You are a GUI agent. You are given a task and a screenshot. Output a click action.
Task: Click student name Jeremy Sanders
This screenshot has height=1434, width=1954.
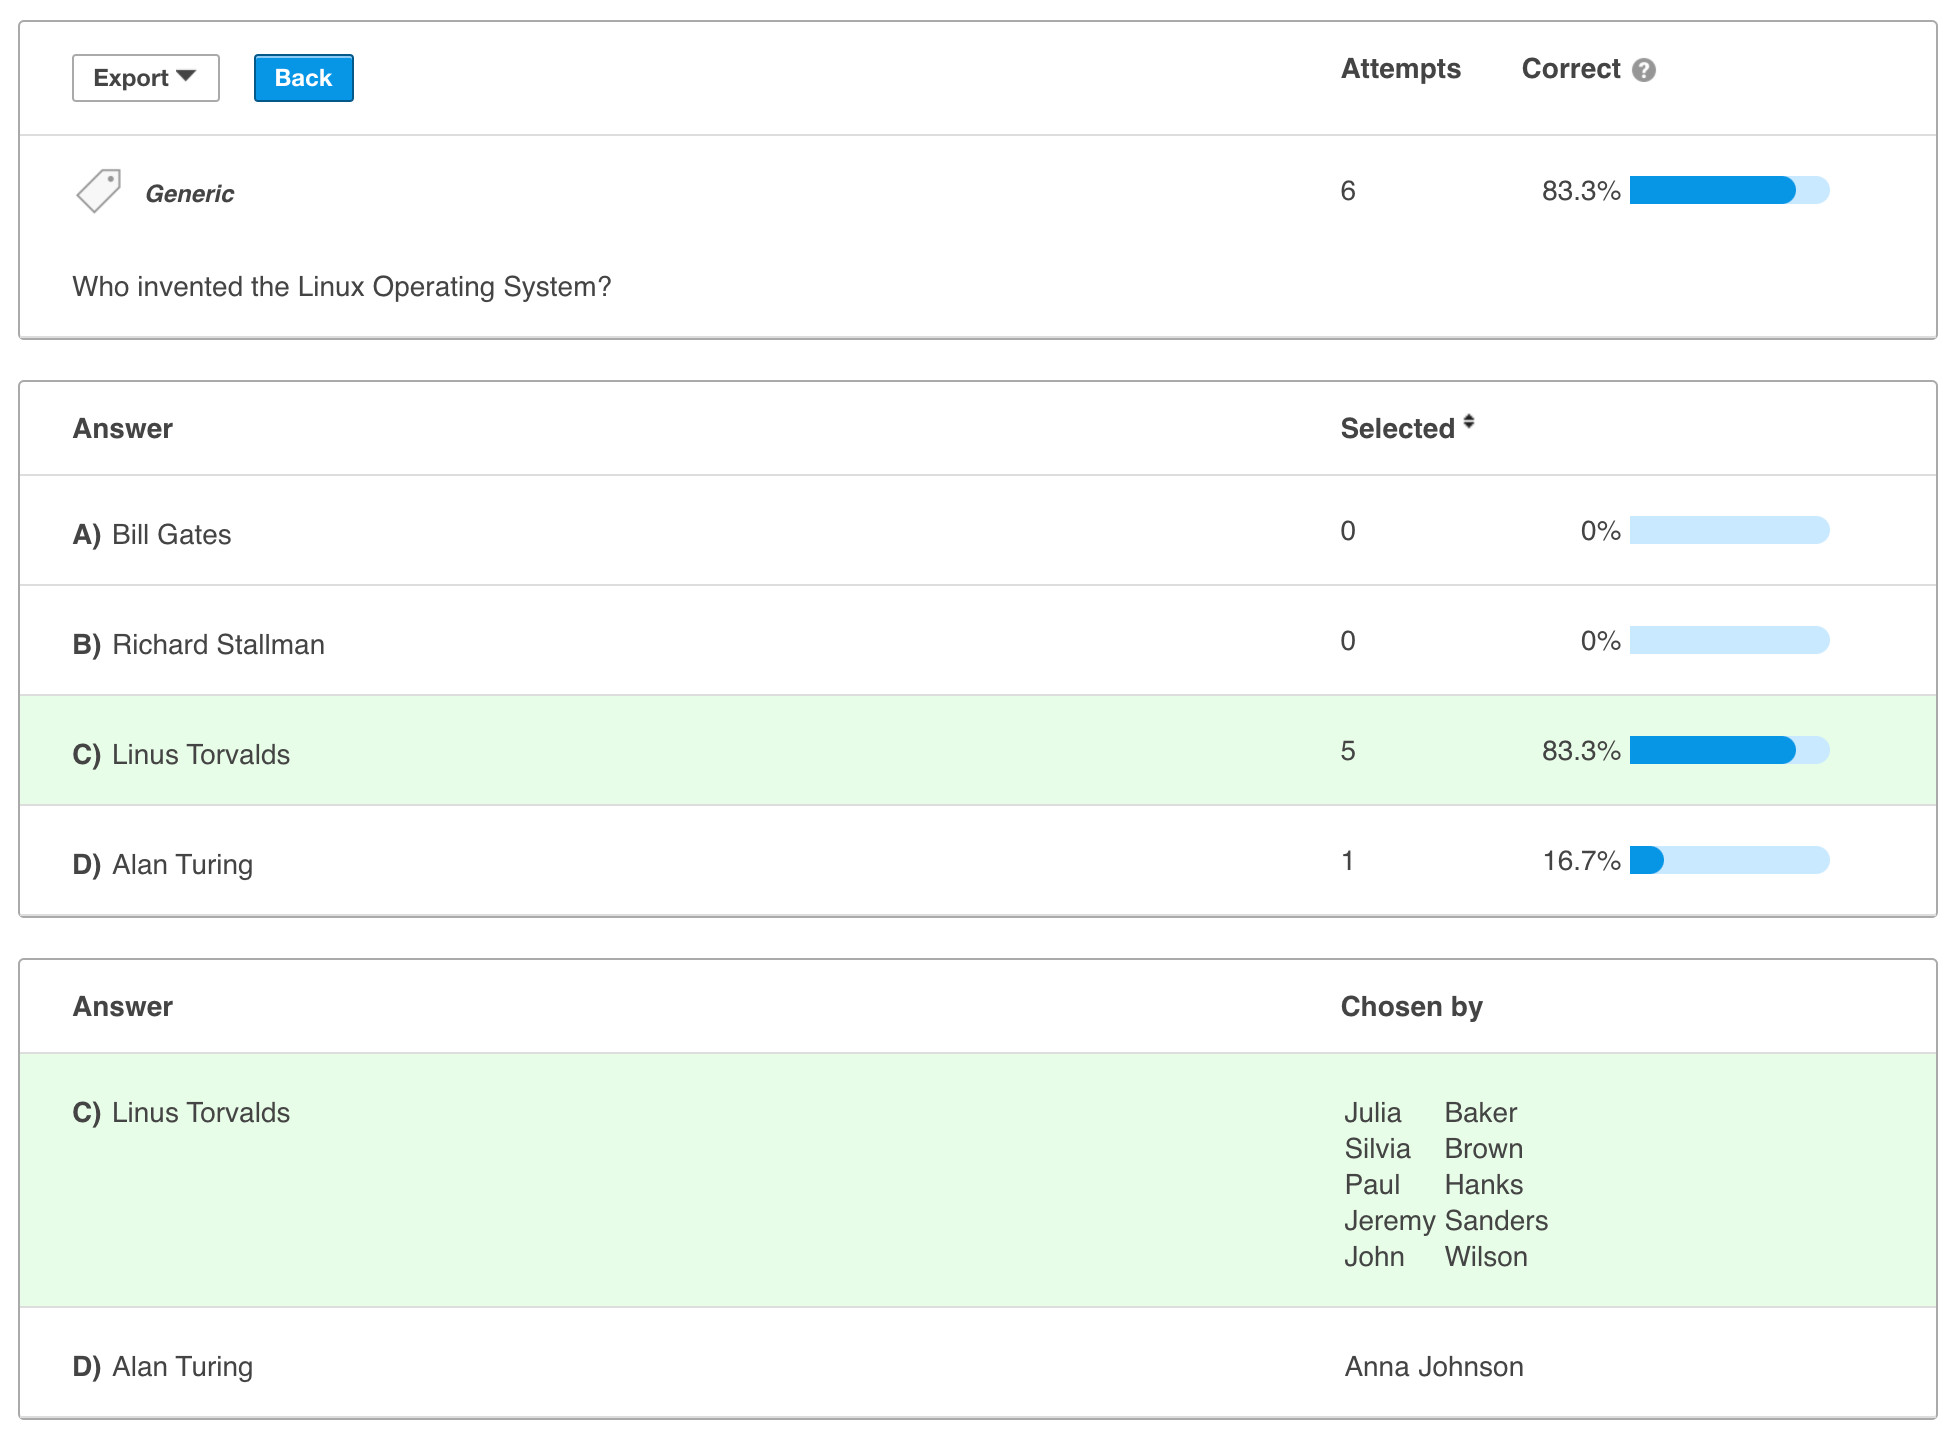click(x=1445, y=1220)
